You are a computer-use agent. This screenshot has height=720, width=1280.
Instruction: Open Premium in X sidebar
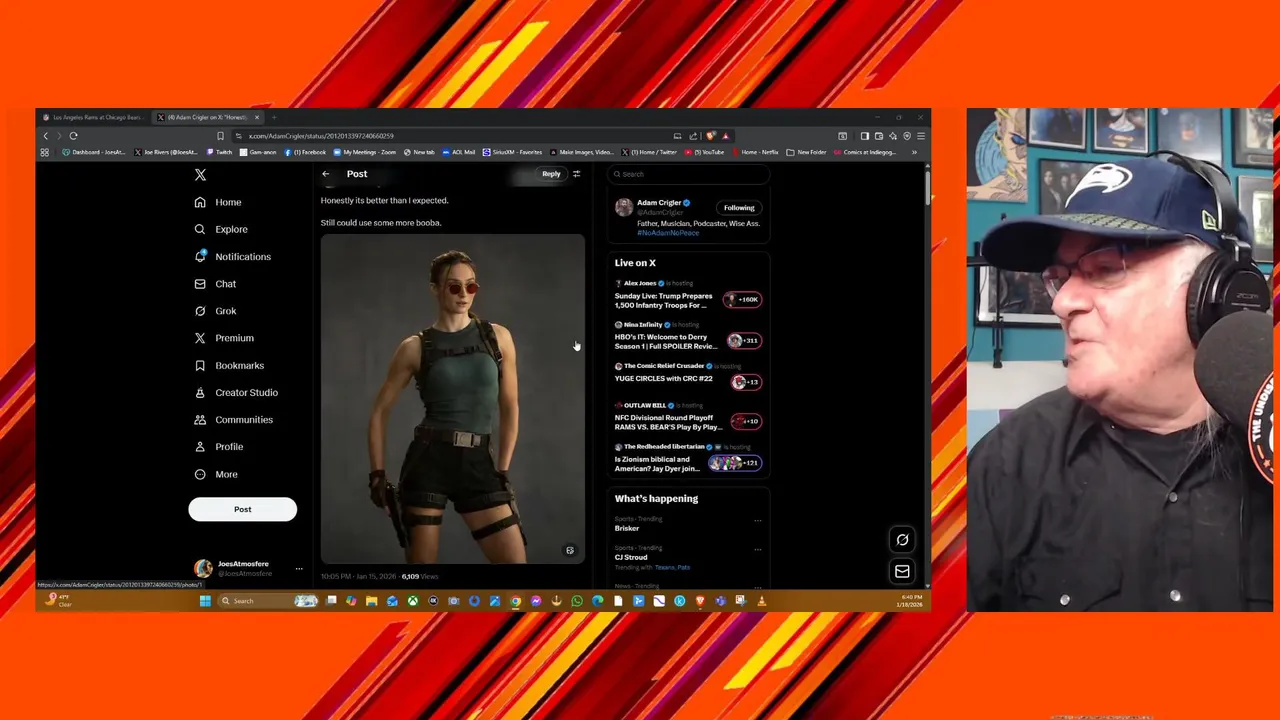(x=224, y=338)
